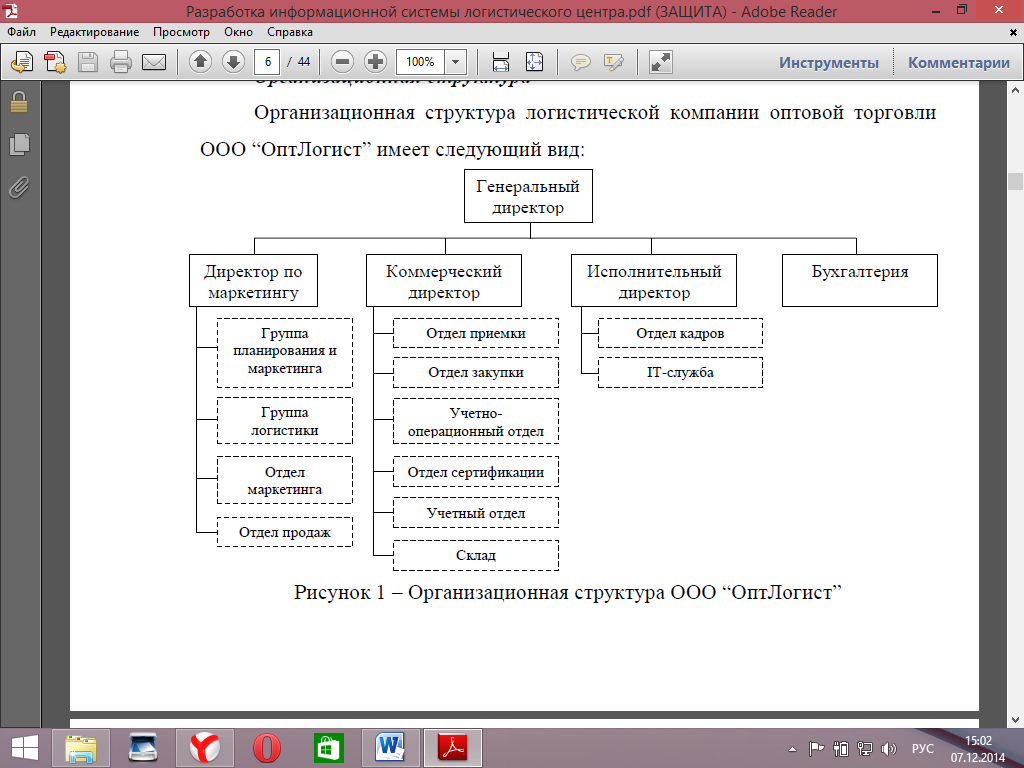Click the Convert file to PDF icon
This screenshot has height=768, width=1024.
point(55,62)
